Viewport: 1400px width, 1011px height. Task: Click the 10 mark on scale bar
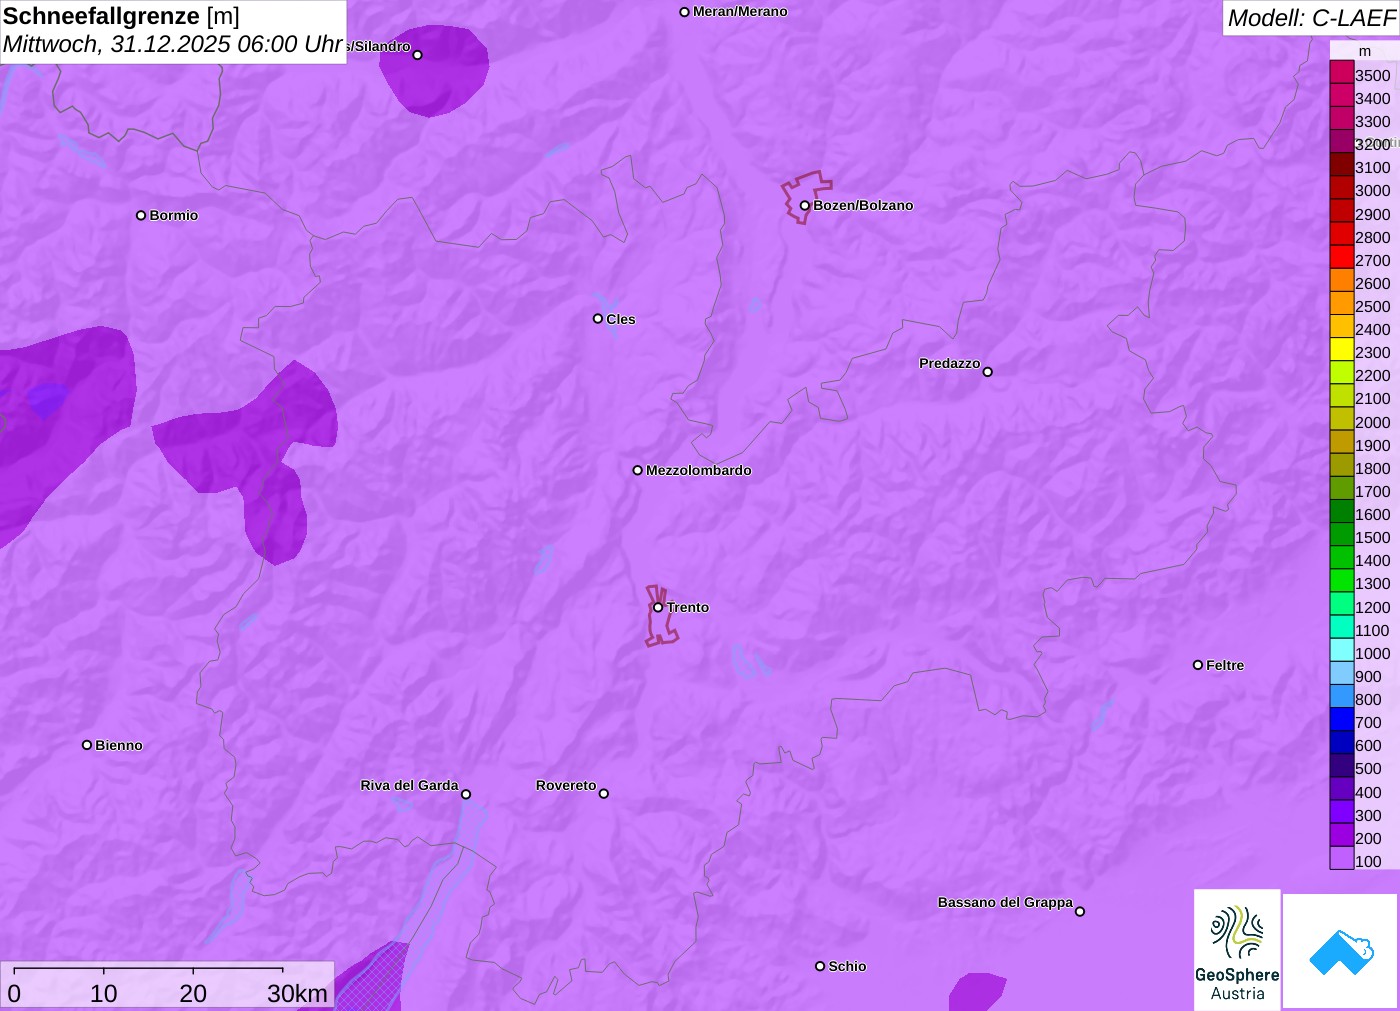(104, 994)
